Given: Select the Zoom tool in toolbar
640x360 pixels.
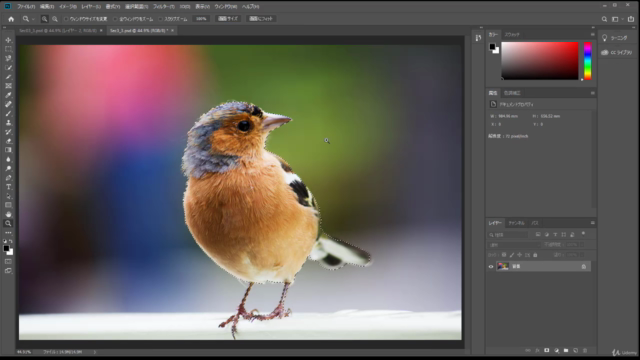Looking at the screenshot, I should 8,224.
